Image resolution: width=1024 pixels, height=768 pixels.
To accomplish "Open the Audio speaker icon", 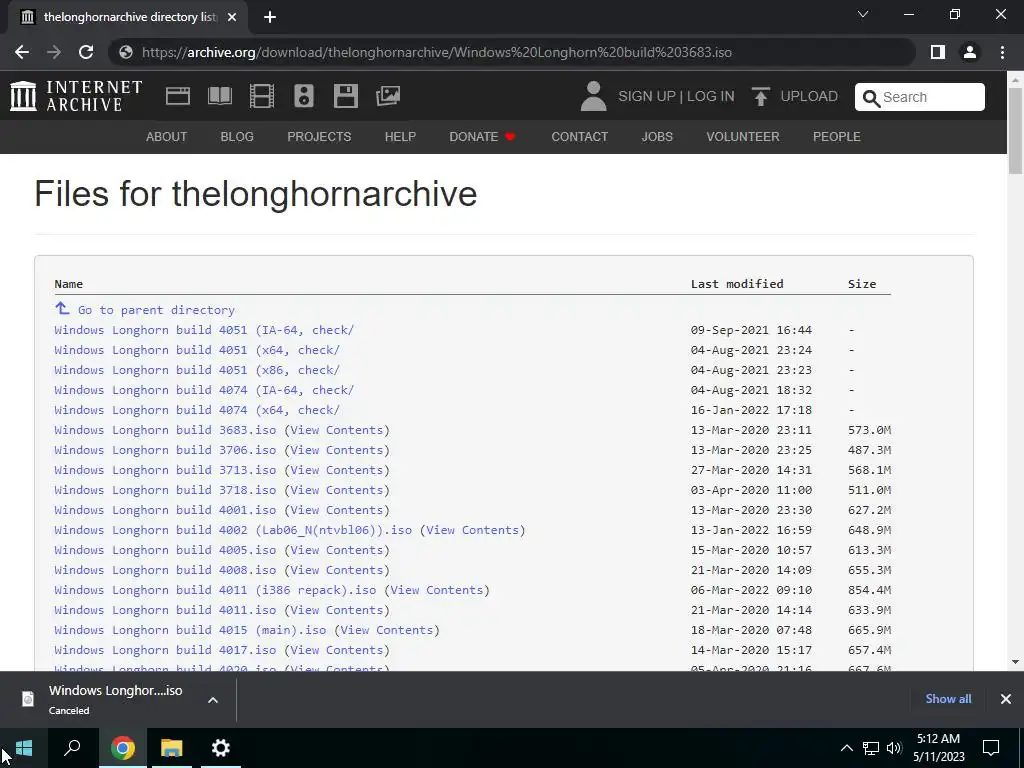I will [x=304, y=96].
